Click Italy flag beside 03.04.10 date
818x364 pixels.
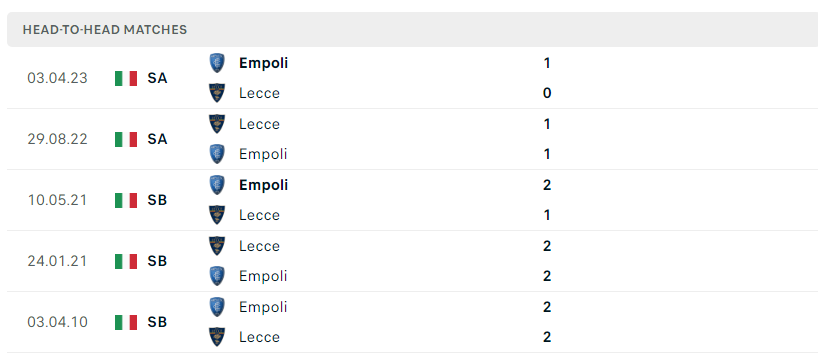point(126,322)
